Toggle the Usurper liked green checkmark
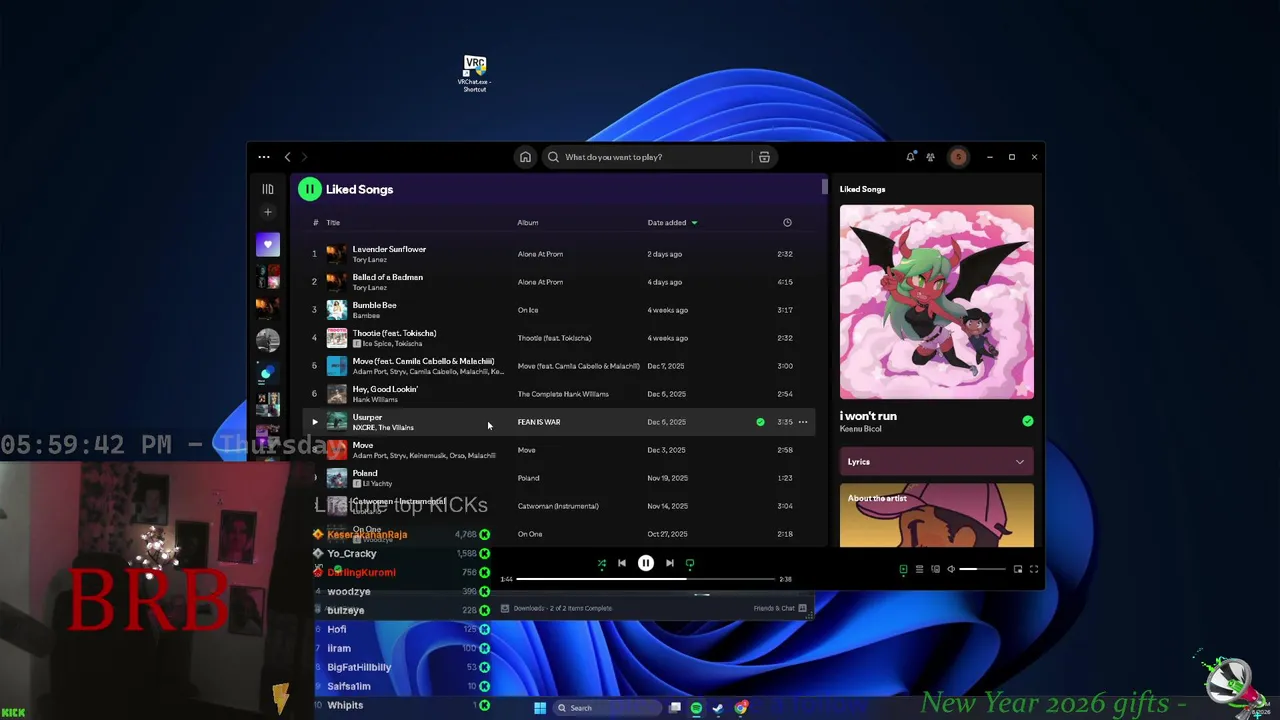This screenshot has height=720, width=1280. (760, 422)
